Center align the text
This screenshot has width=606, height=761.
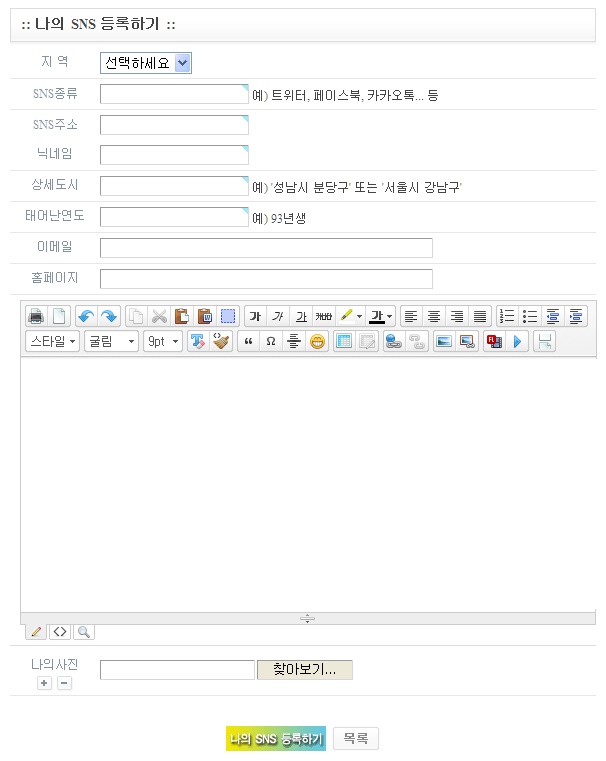[x=434, y=316]
